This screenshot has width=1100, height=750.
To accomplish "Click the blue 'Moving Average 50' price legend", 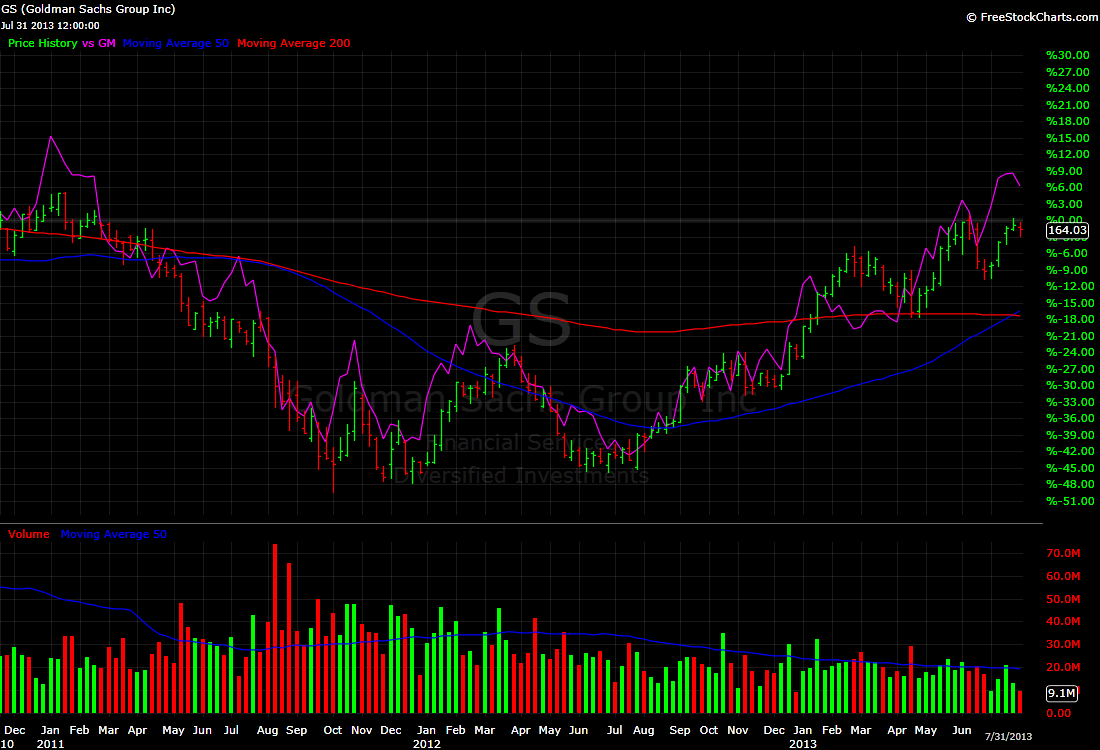I will 175,43.
